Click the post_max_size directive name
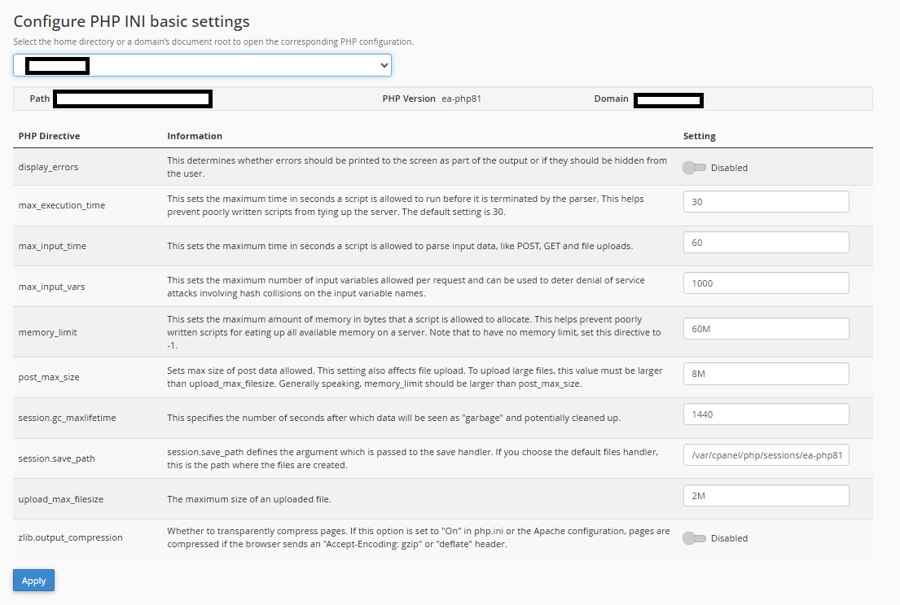The image size is (900, 605). pyautogui.click(x=49, y=377)
